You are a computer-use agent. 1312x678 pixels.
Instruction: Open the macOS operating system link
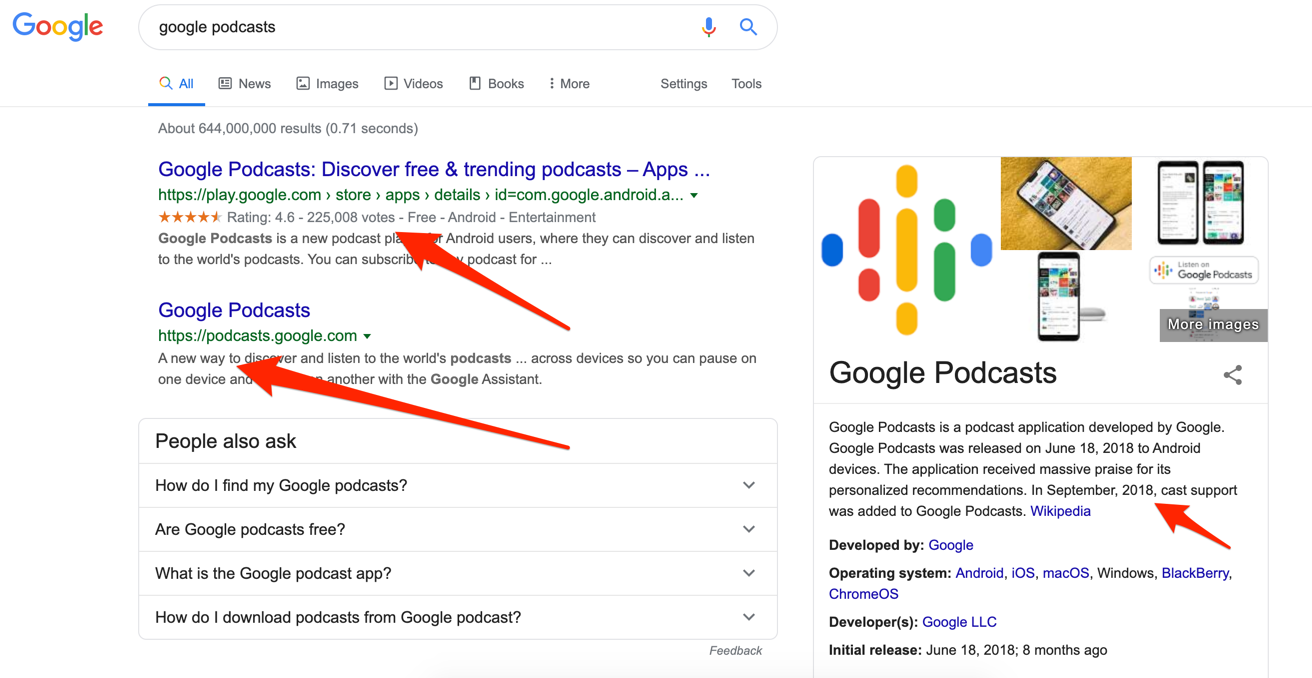tap(1066, 573)
